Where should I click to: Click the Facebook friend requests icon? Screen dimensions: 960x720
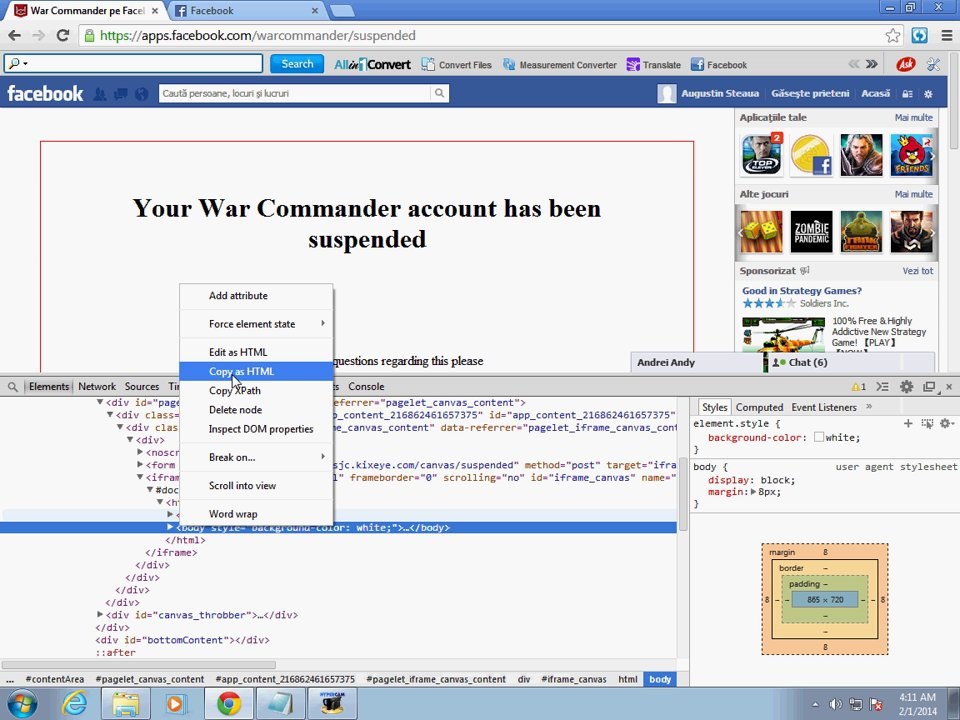[100, 94]
